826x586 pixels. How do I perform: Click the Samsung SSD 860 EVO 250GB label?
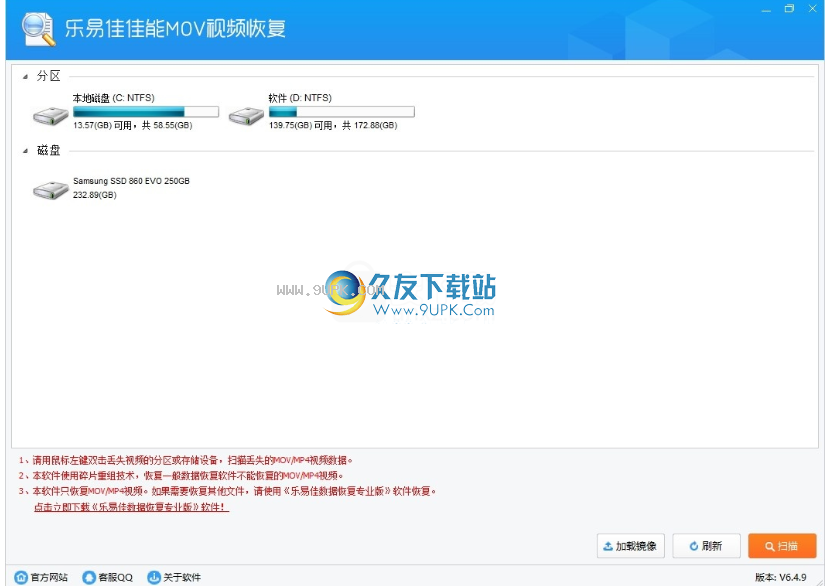[131, 181]
